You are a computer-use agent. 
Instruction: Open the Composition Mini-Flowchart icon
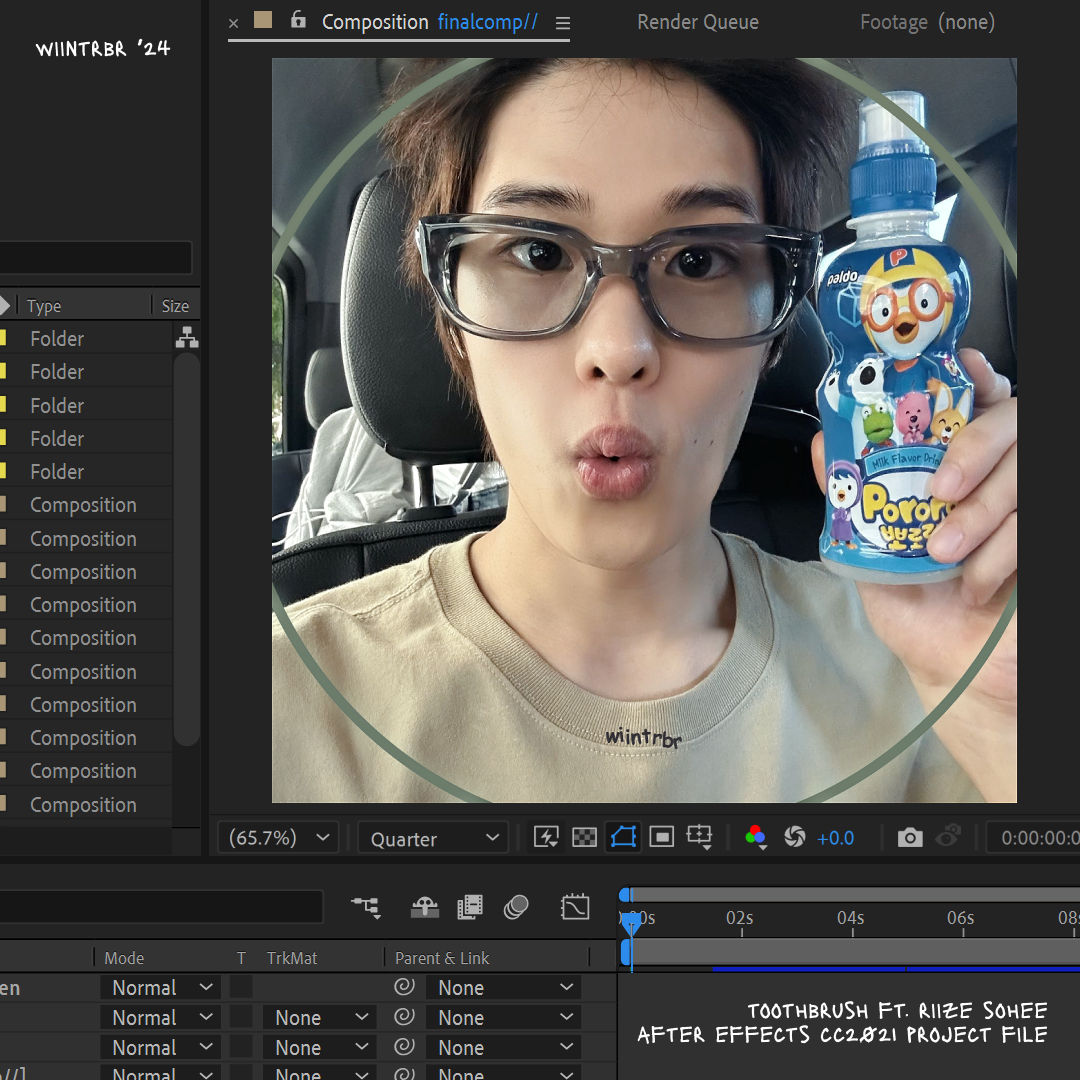tap(366, 906)
